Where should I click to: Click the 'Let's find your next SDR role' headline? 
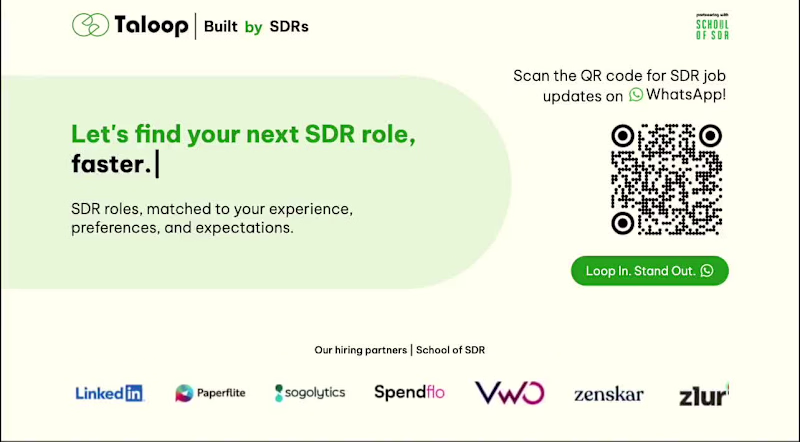click(243, 134)
